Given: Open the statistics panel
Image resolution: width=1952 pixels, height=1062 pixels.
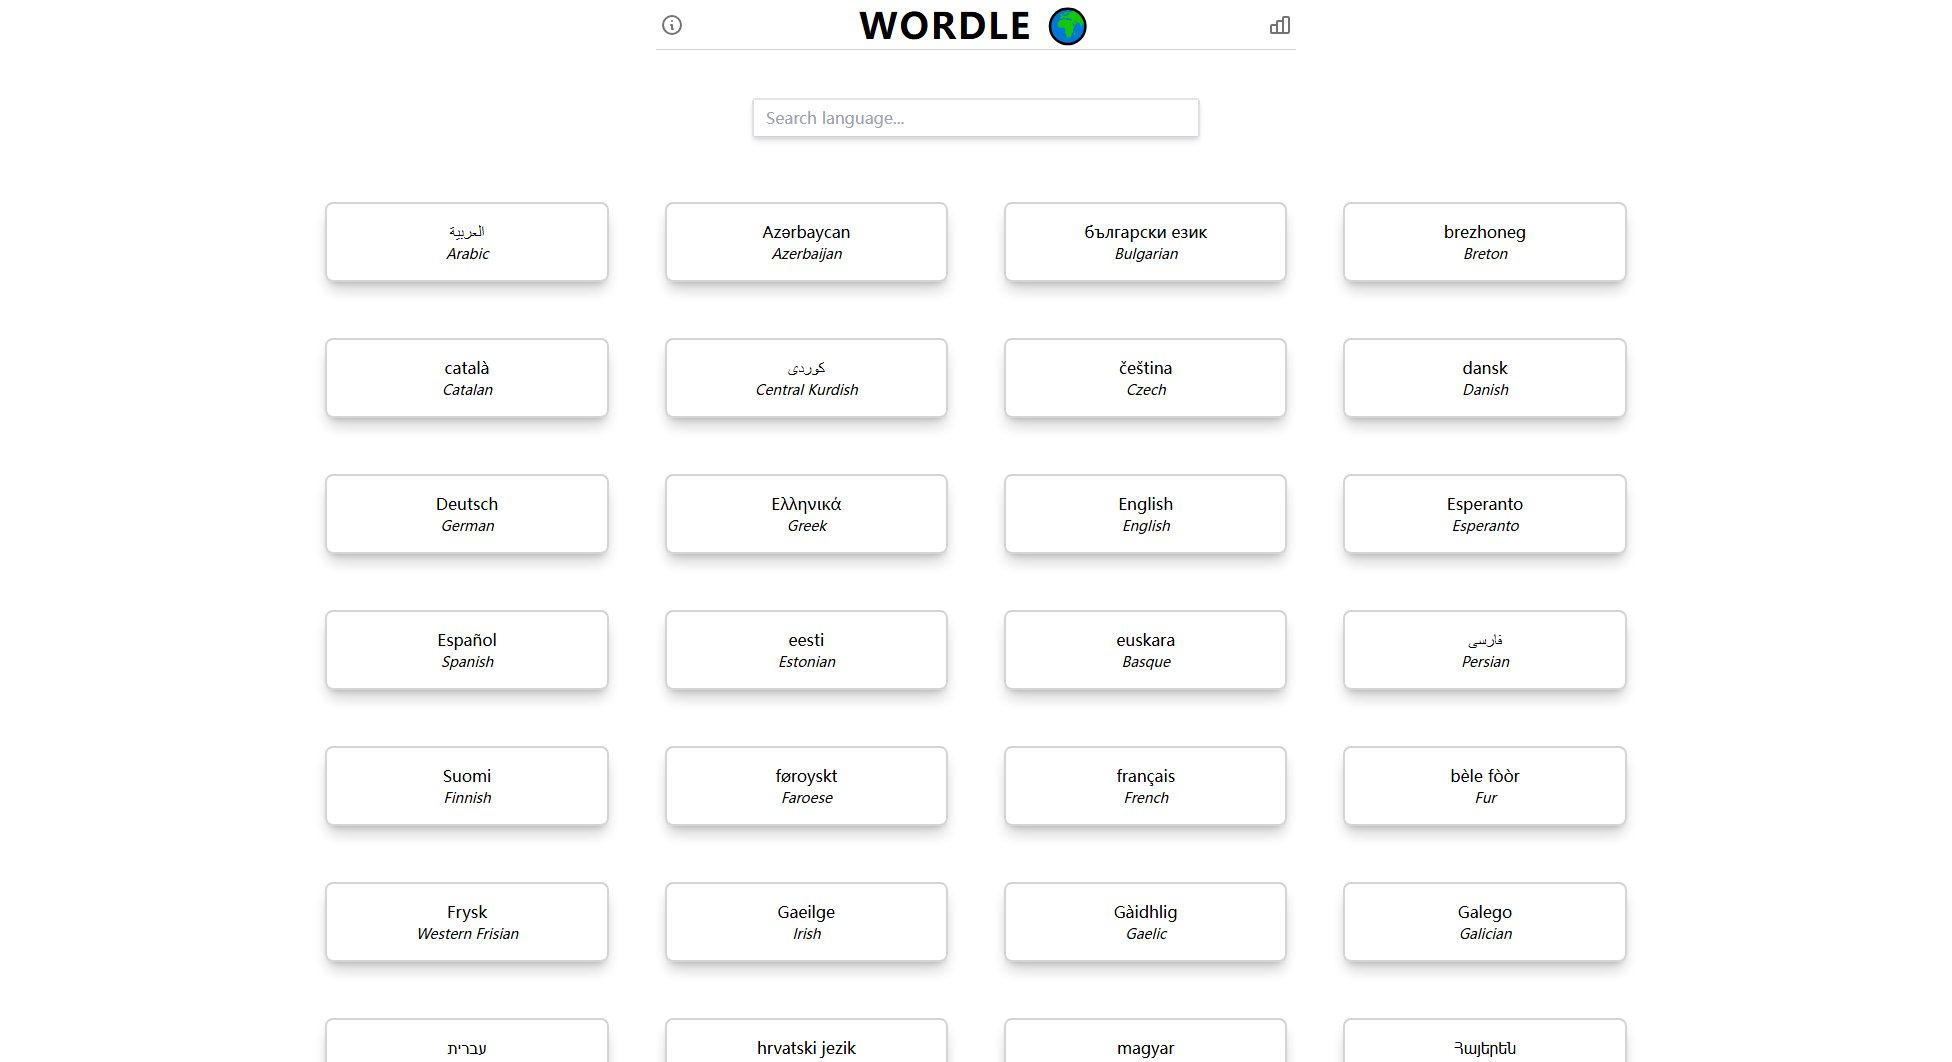Looking at the screenshot, I should [1280, 25].
